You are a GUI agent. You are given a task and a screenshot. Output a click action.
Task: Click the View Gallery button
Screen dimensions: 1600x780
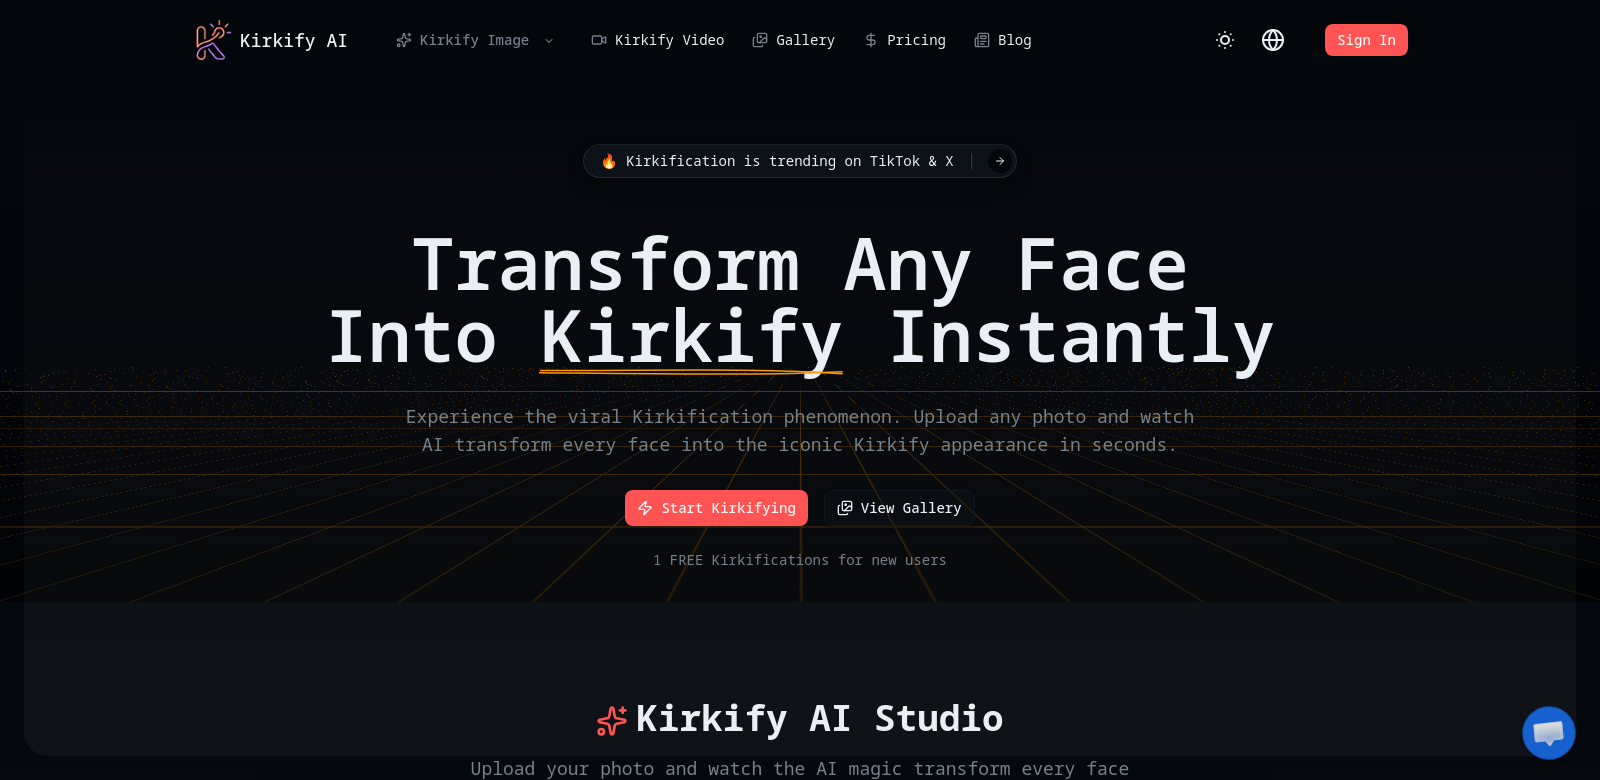coord(899,508)
